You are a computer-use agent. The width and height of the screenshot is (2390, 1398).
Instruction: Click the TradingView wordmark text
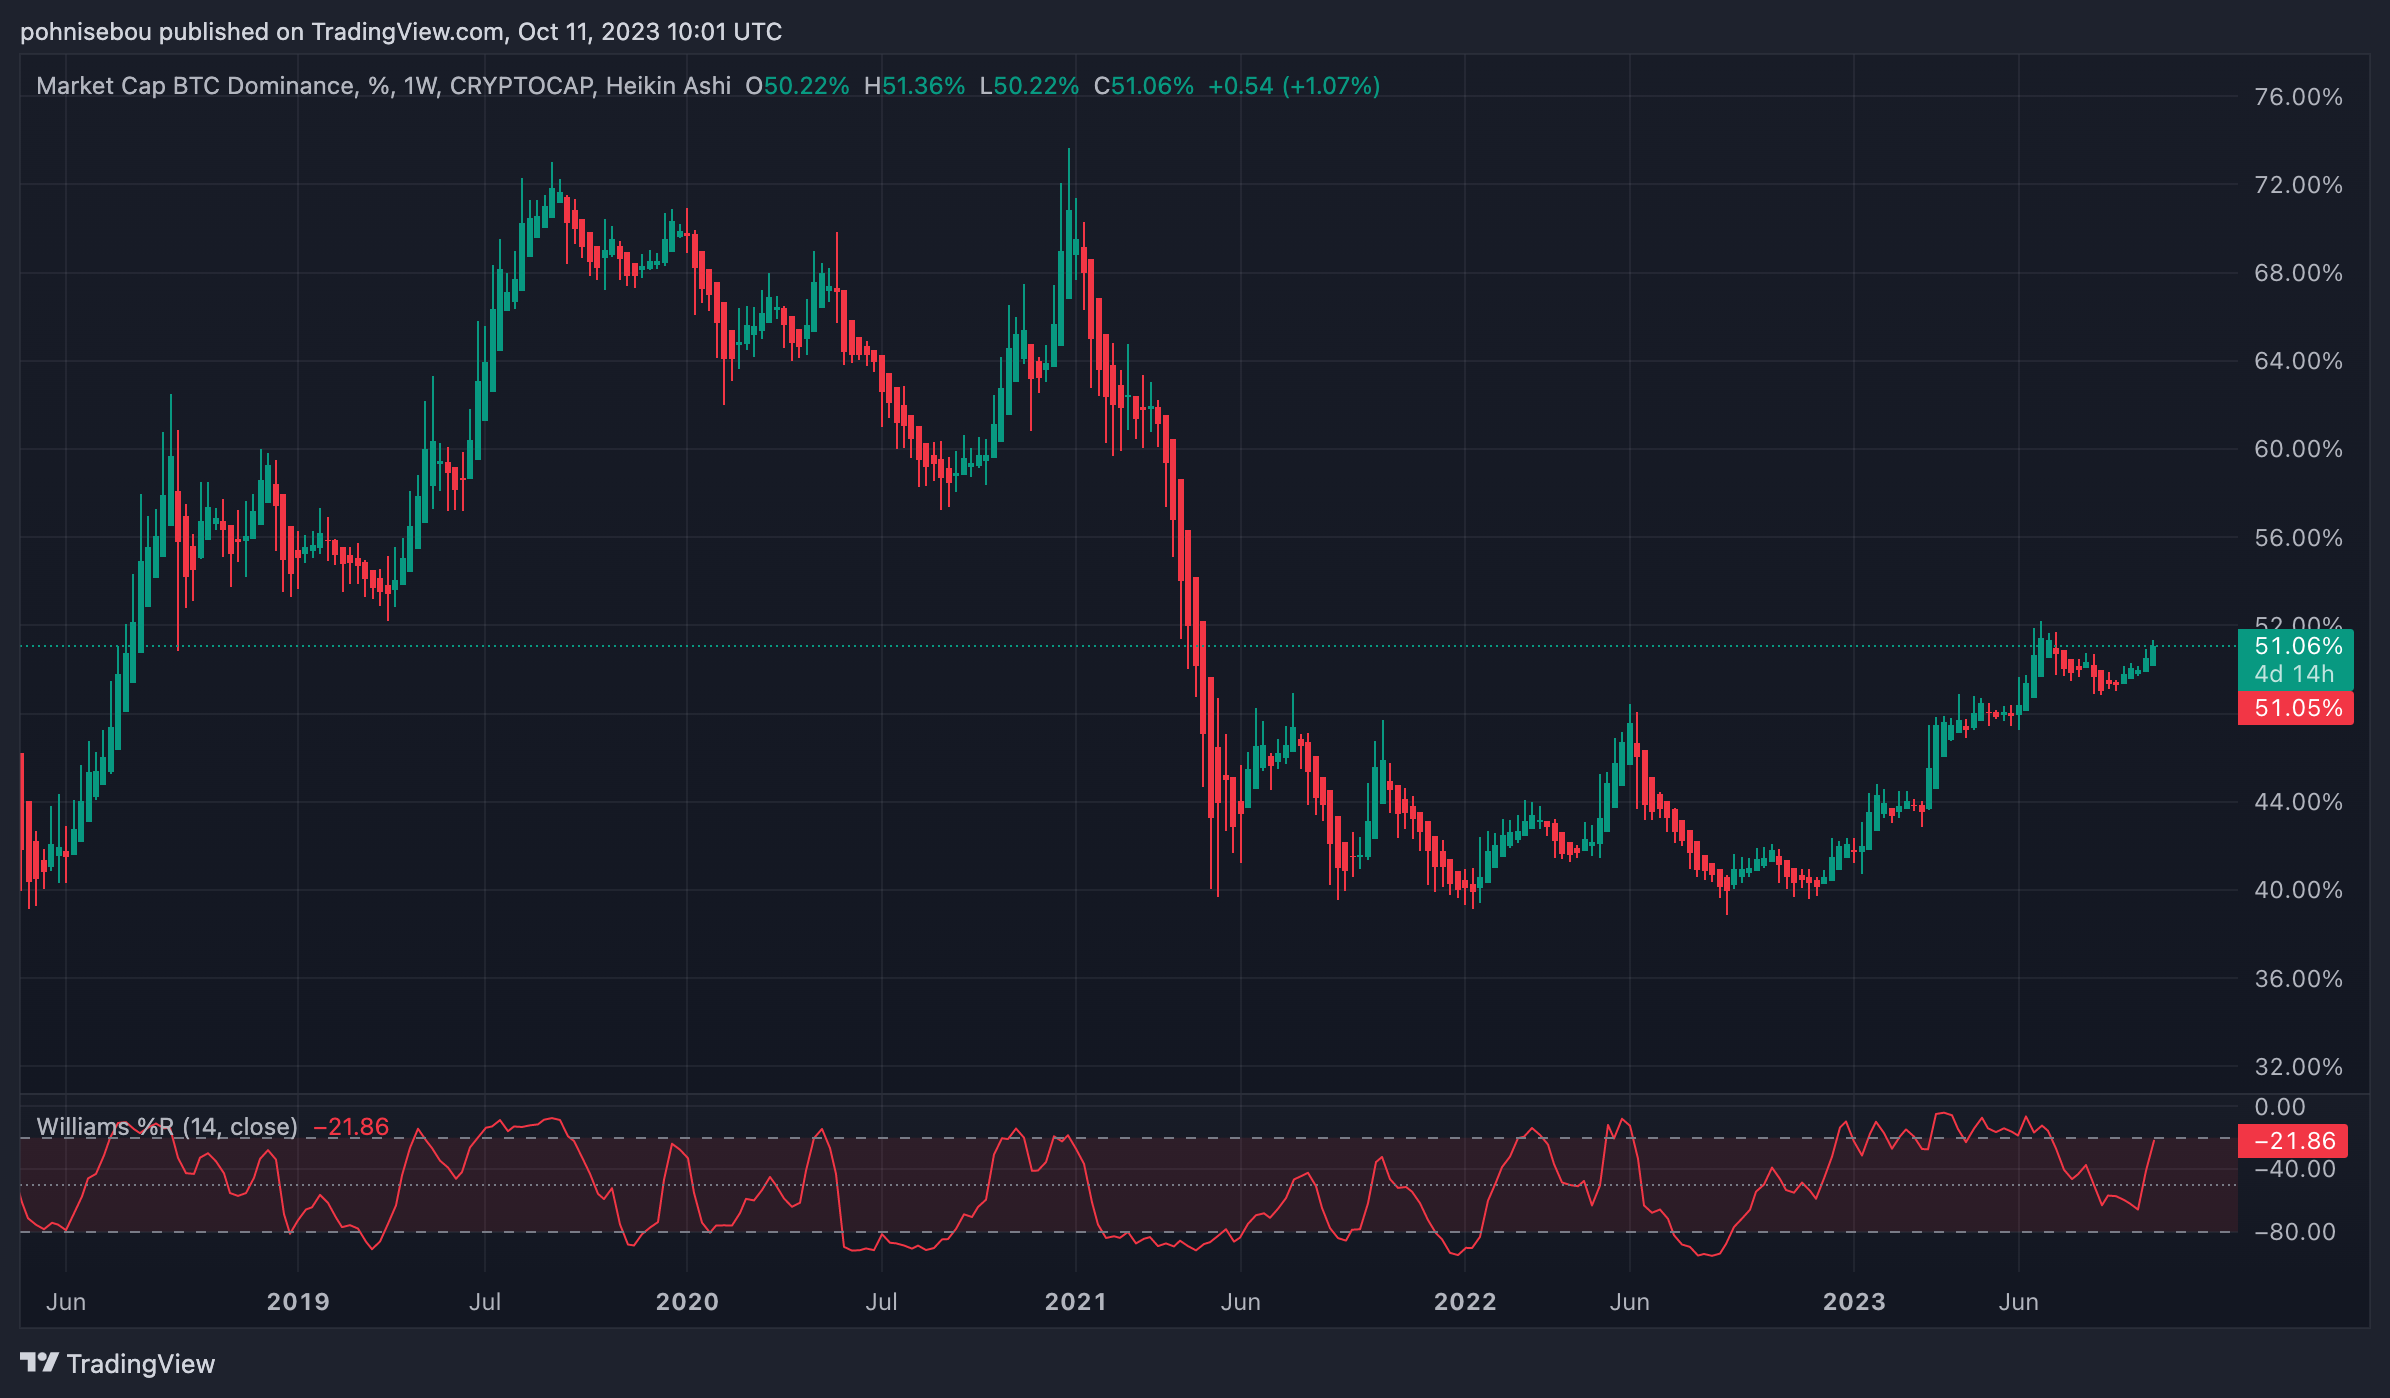coord(140,1364)
